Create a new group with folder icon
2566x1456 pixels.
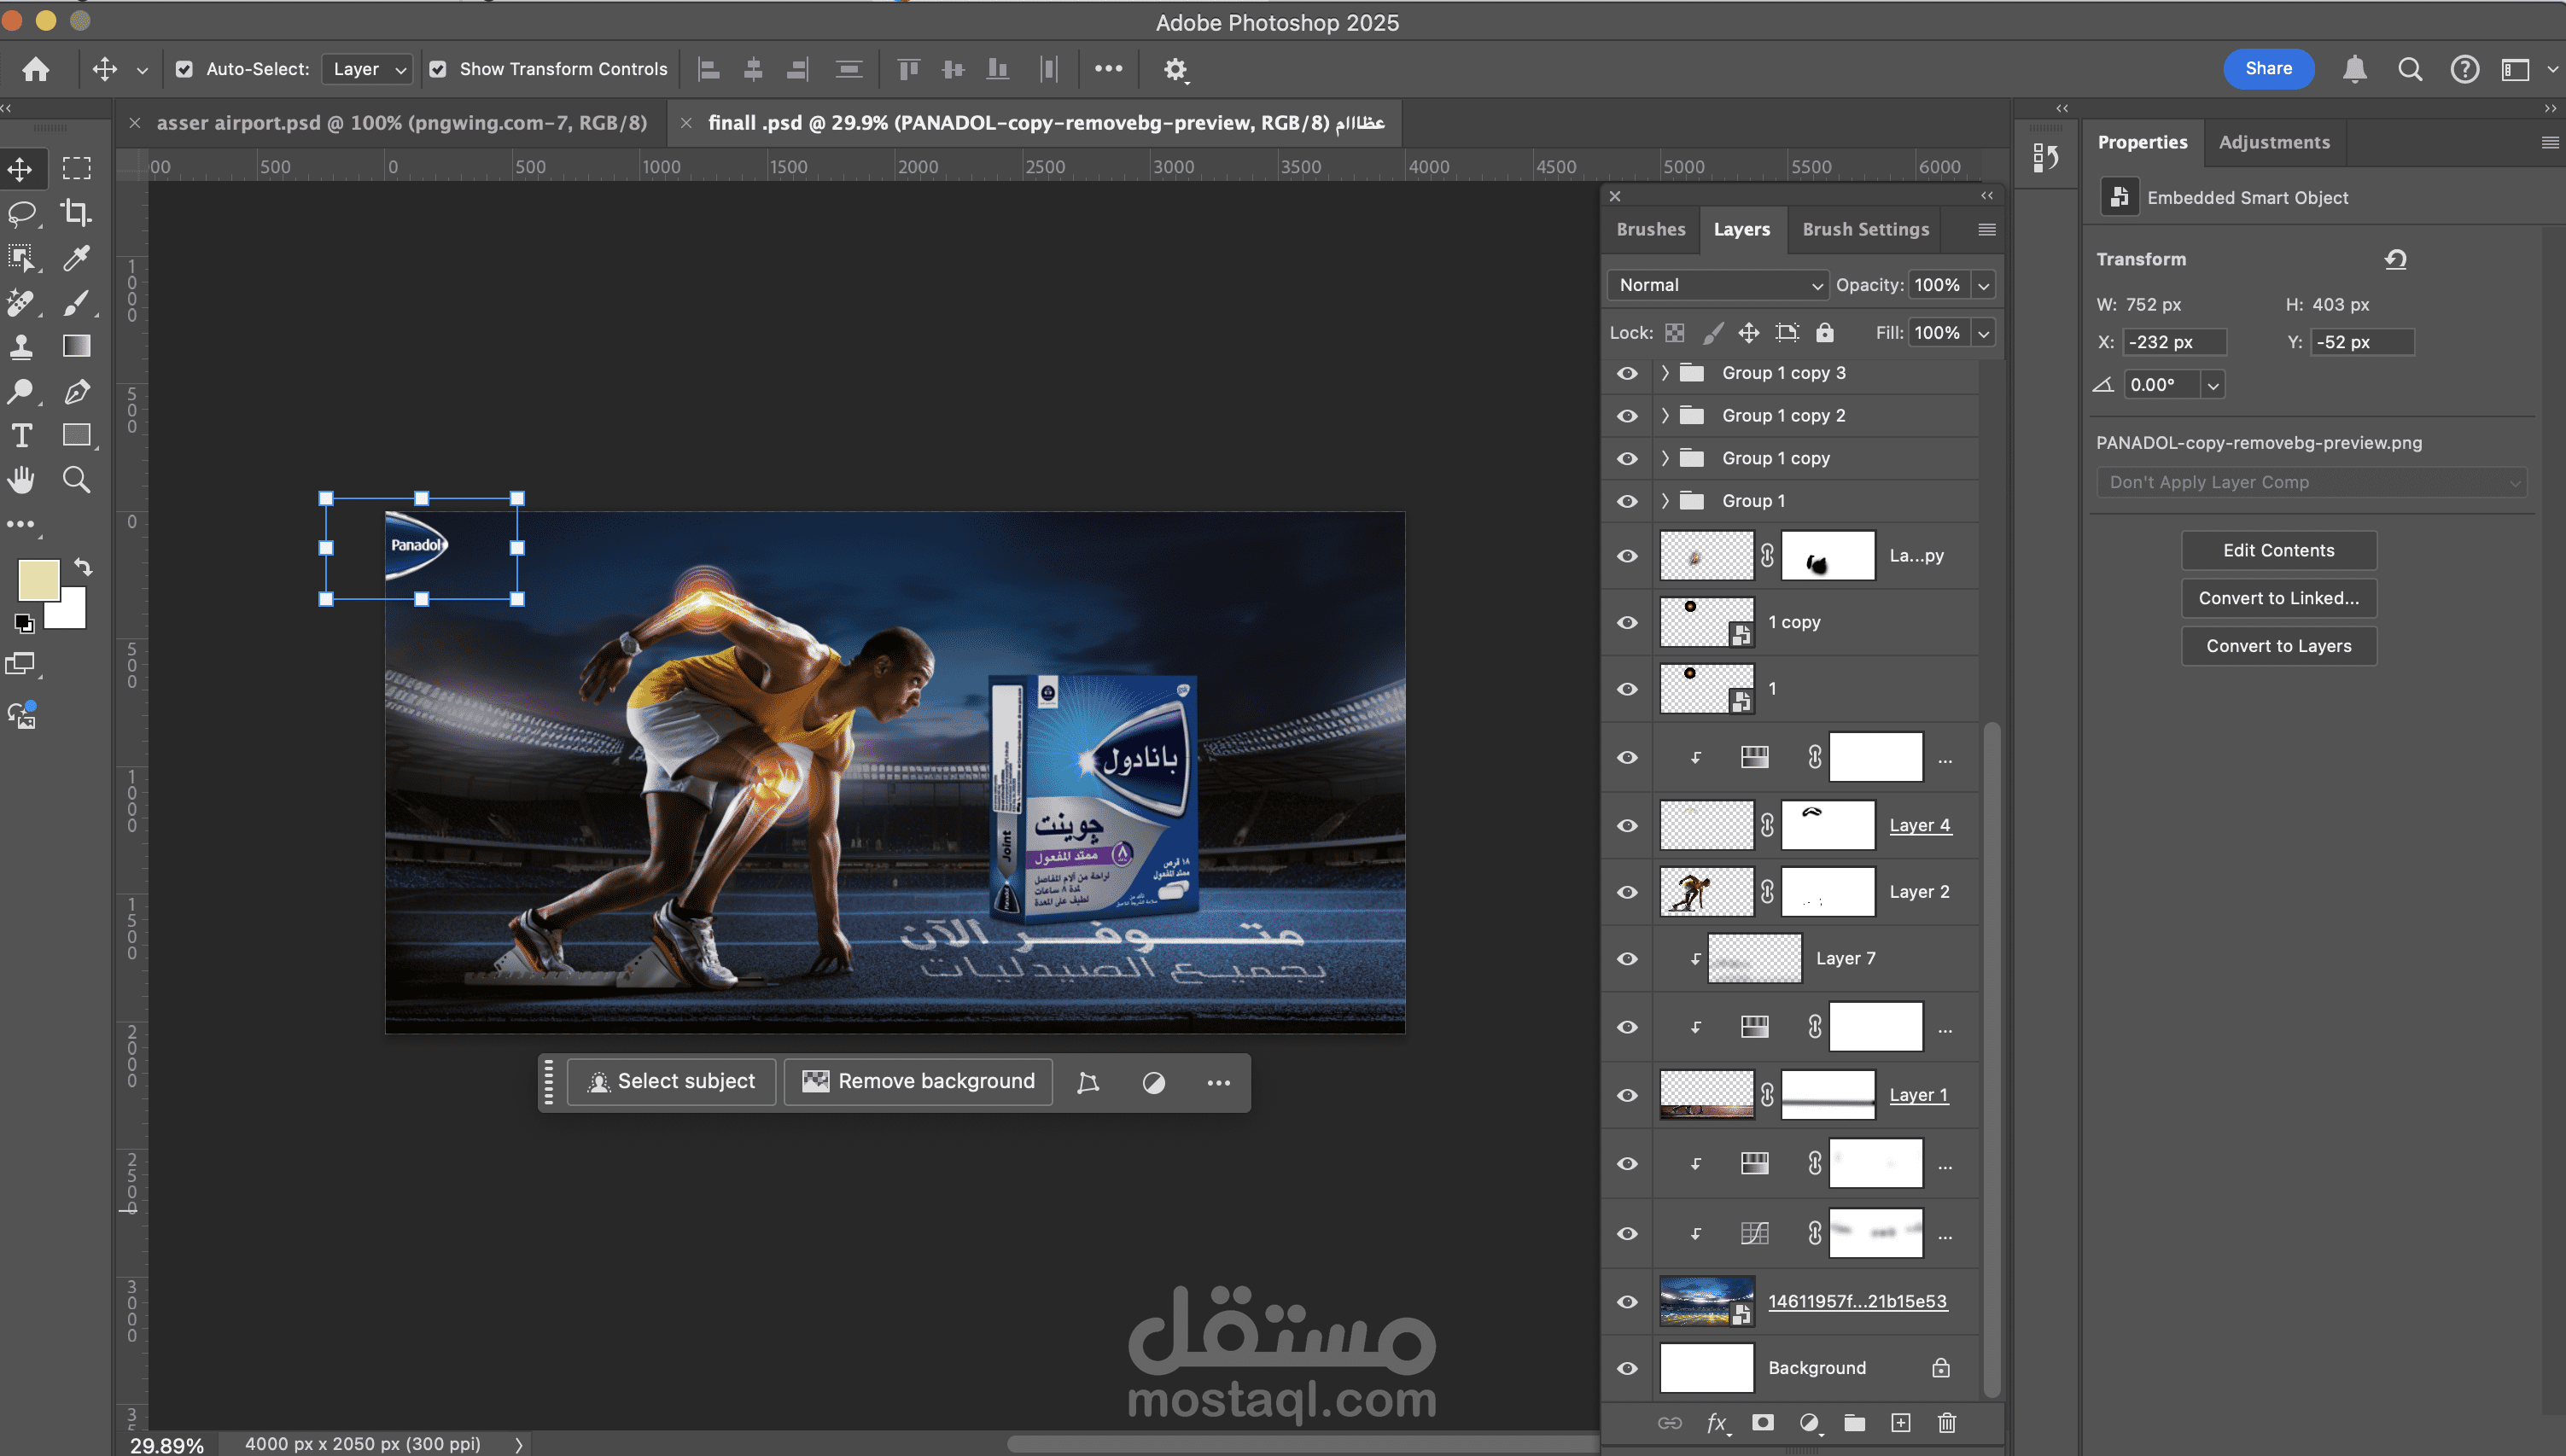pos(1854,1422)
